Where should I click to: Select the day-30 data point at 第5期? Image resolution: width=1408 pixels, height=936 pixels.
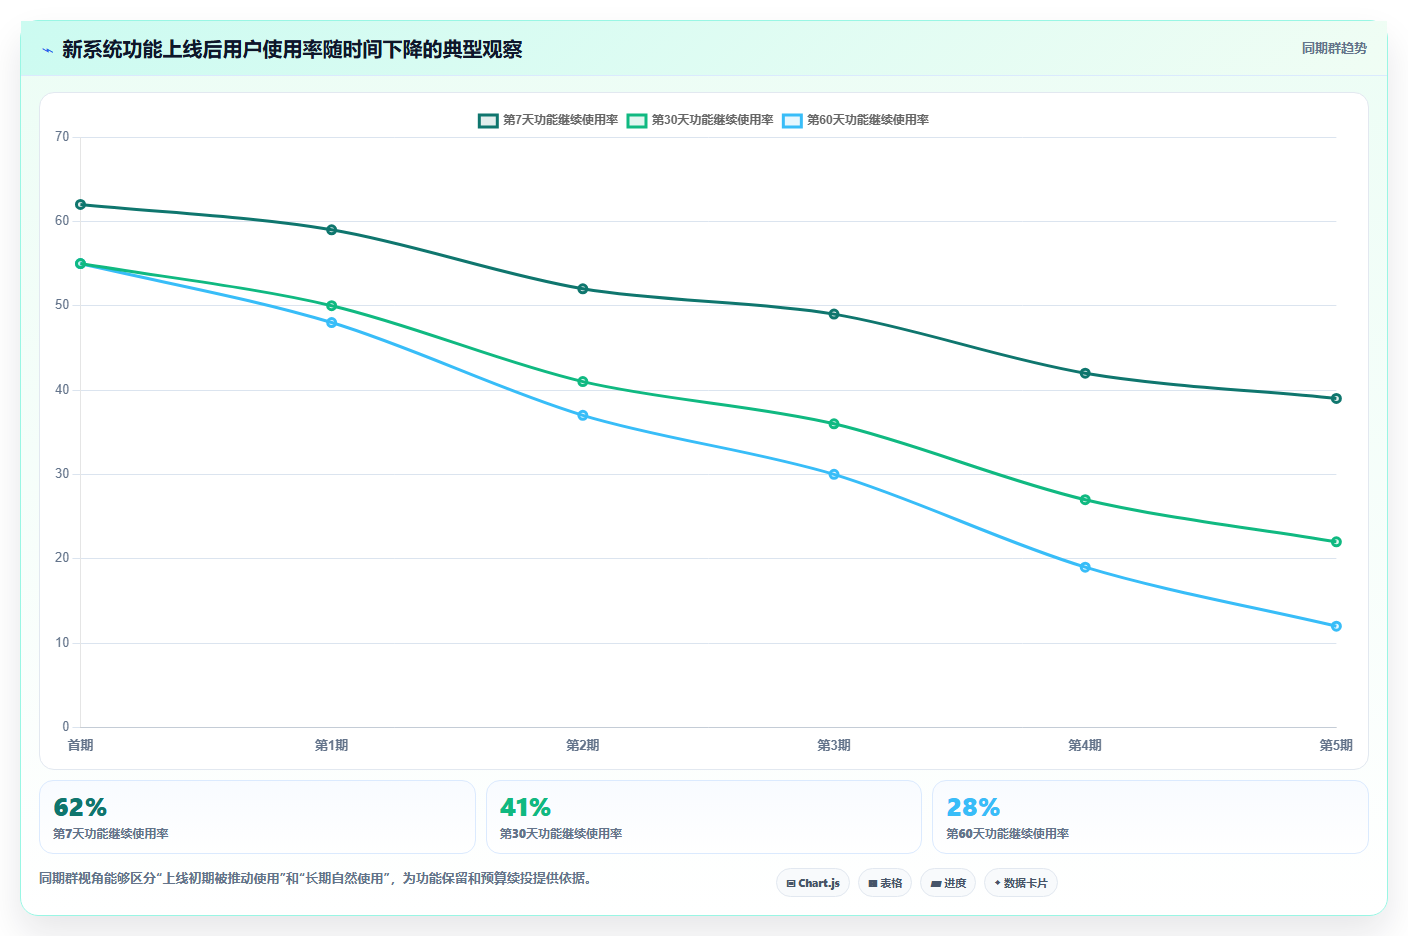pyautogui.click(x=1336, y=542)
